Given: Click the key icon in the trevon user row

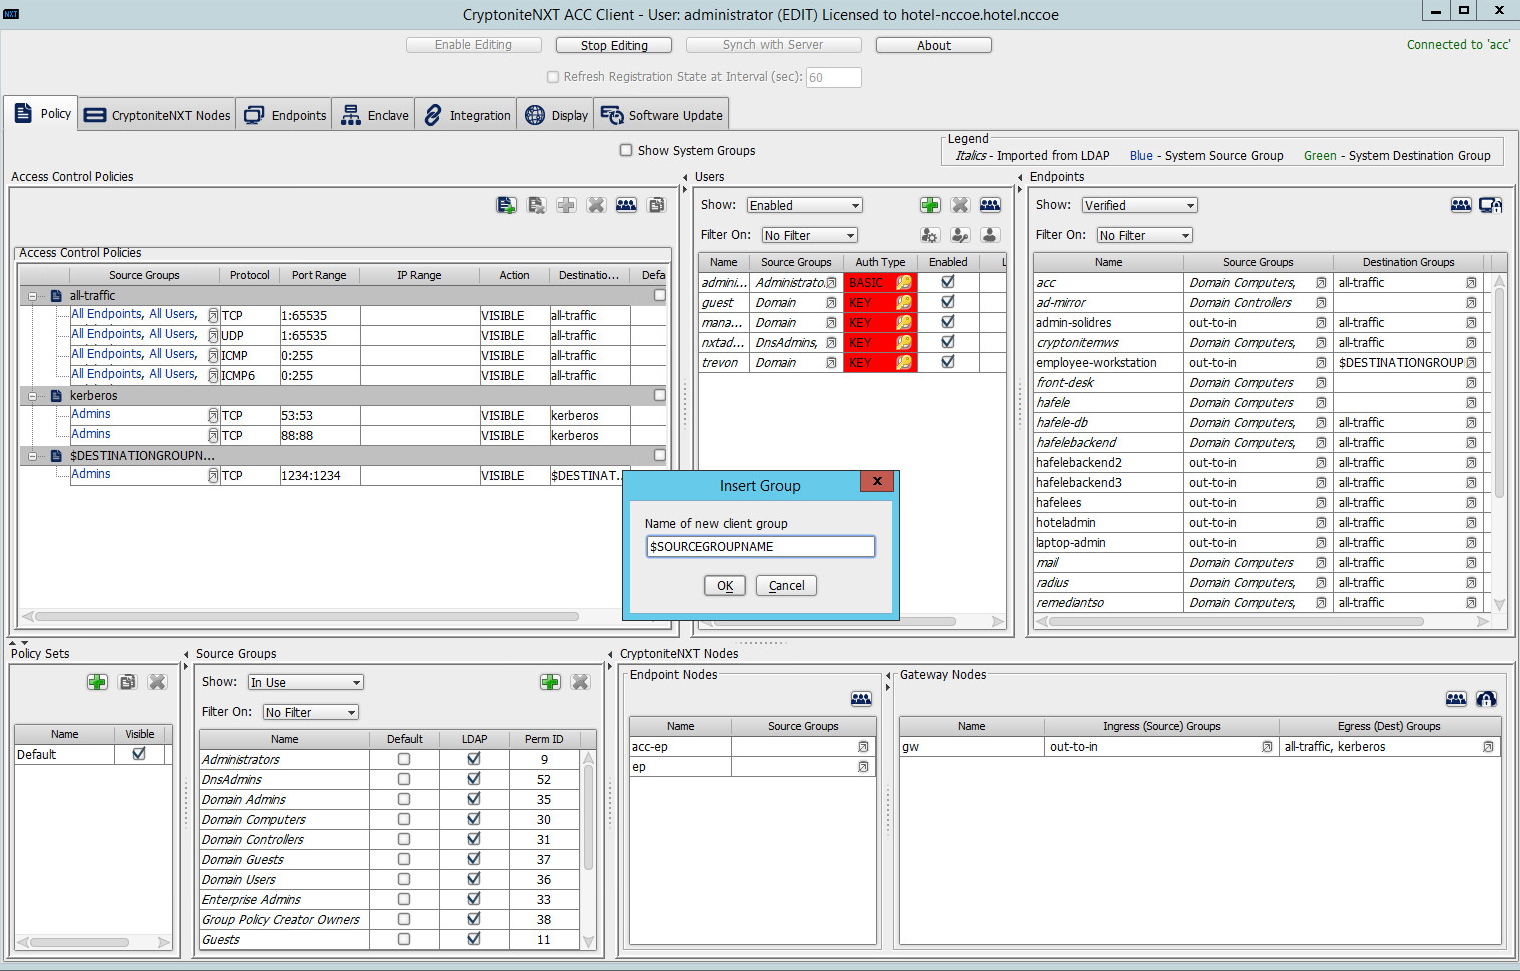Looking at the screenshot, I should click(904, 363).
